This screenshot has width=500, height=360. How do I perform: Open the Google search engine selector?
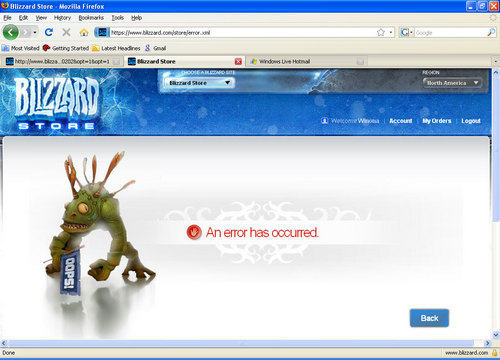tap(407, 32)
